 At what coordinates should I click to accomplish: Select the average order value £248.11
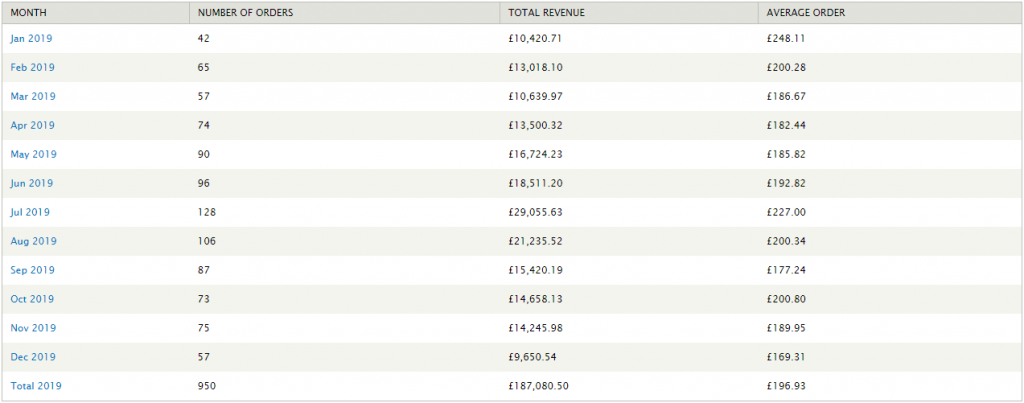(x=786, y=39)
